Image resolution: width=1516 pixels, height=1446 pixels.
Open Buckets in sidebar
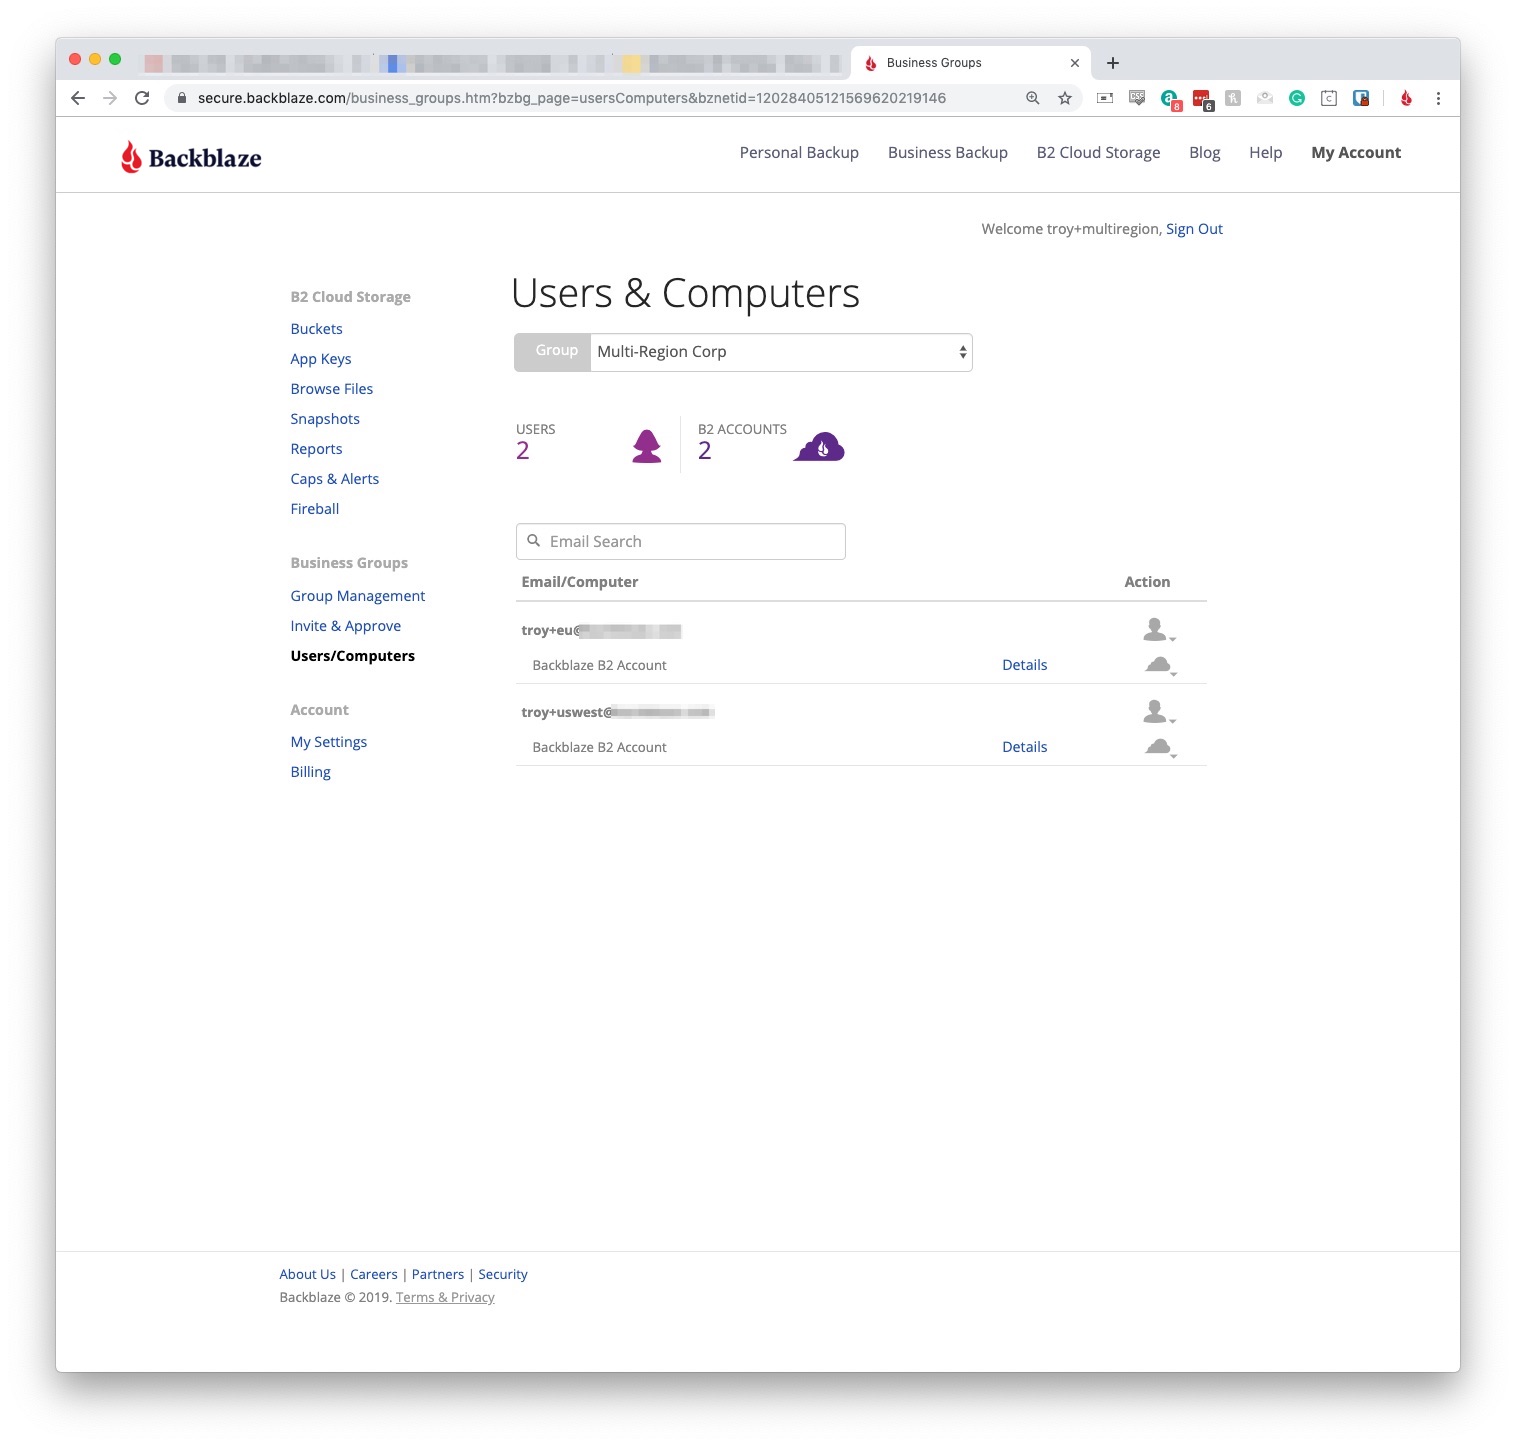316,329
